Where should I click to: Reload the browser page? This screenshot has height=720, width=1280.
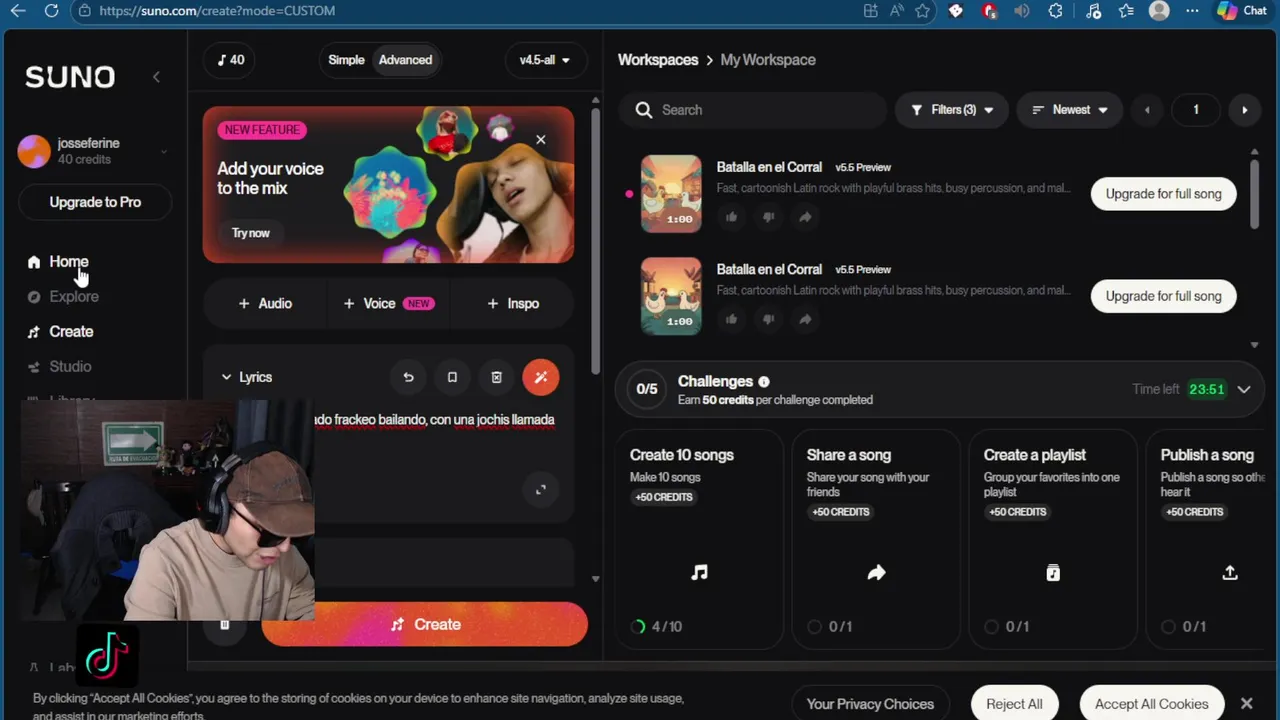(51, 11)
